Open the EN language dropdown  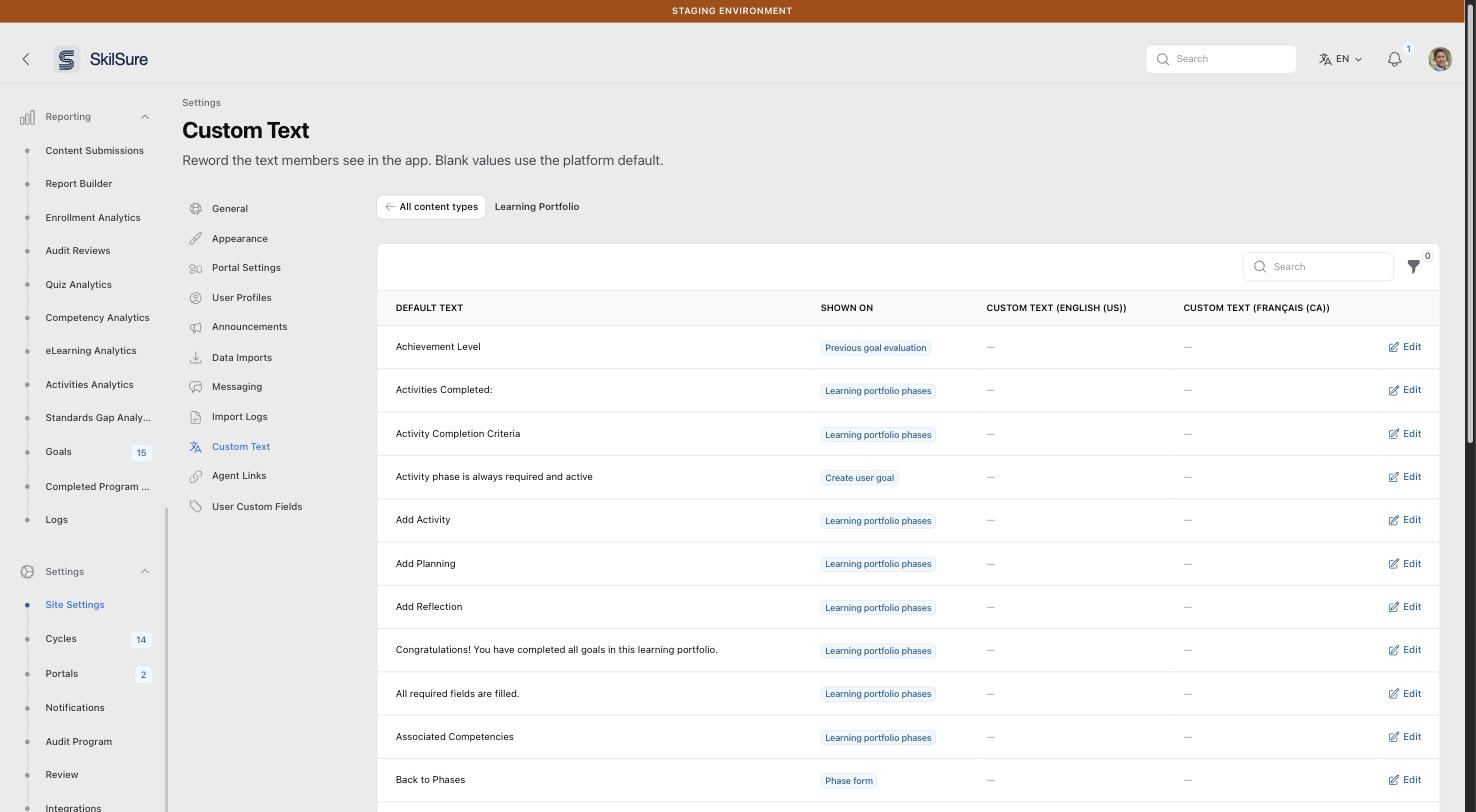point(1340,59)
